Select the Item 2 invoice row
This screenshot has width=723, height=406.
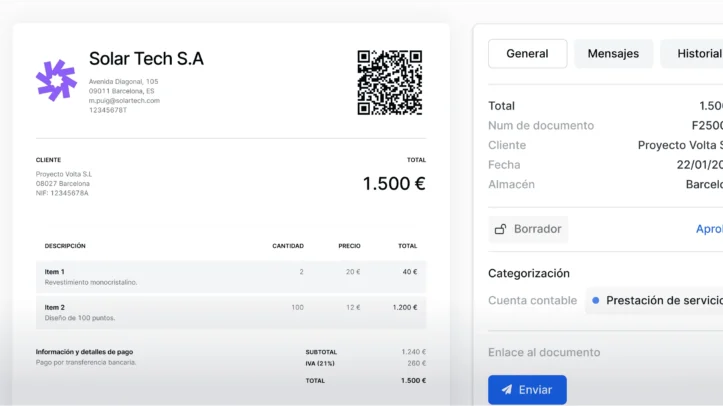pyautogui.click(x=230, y=312)
